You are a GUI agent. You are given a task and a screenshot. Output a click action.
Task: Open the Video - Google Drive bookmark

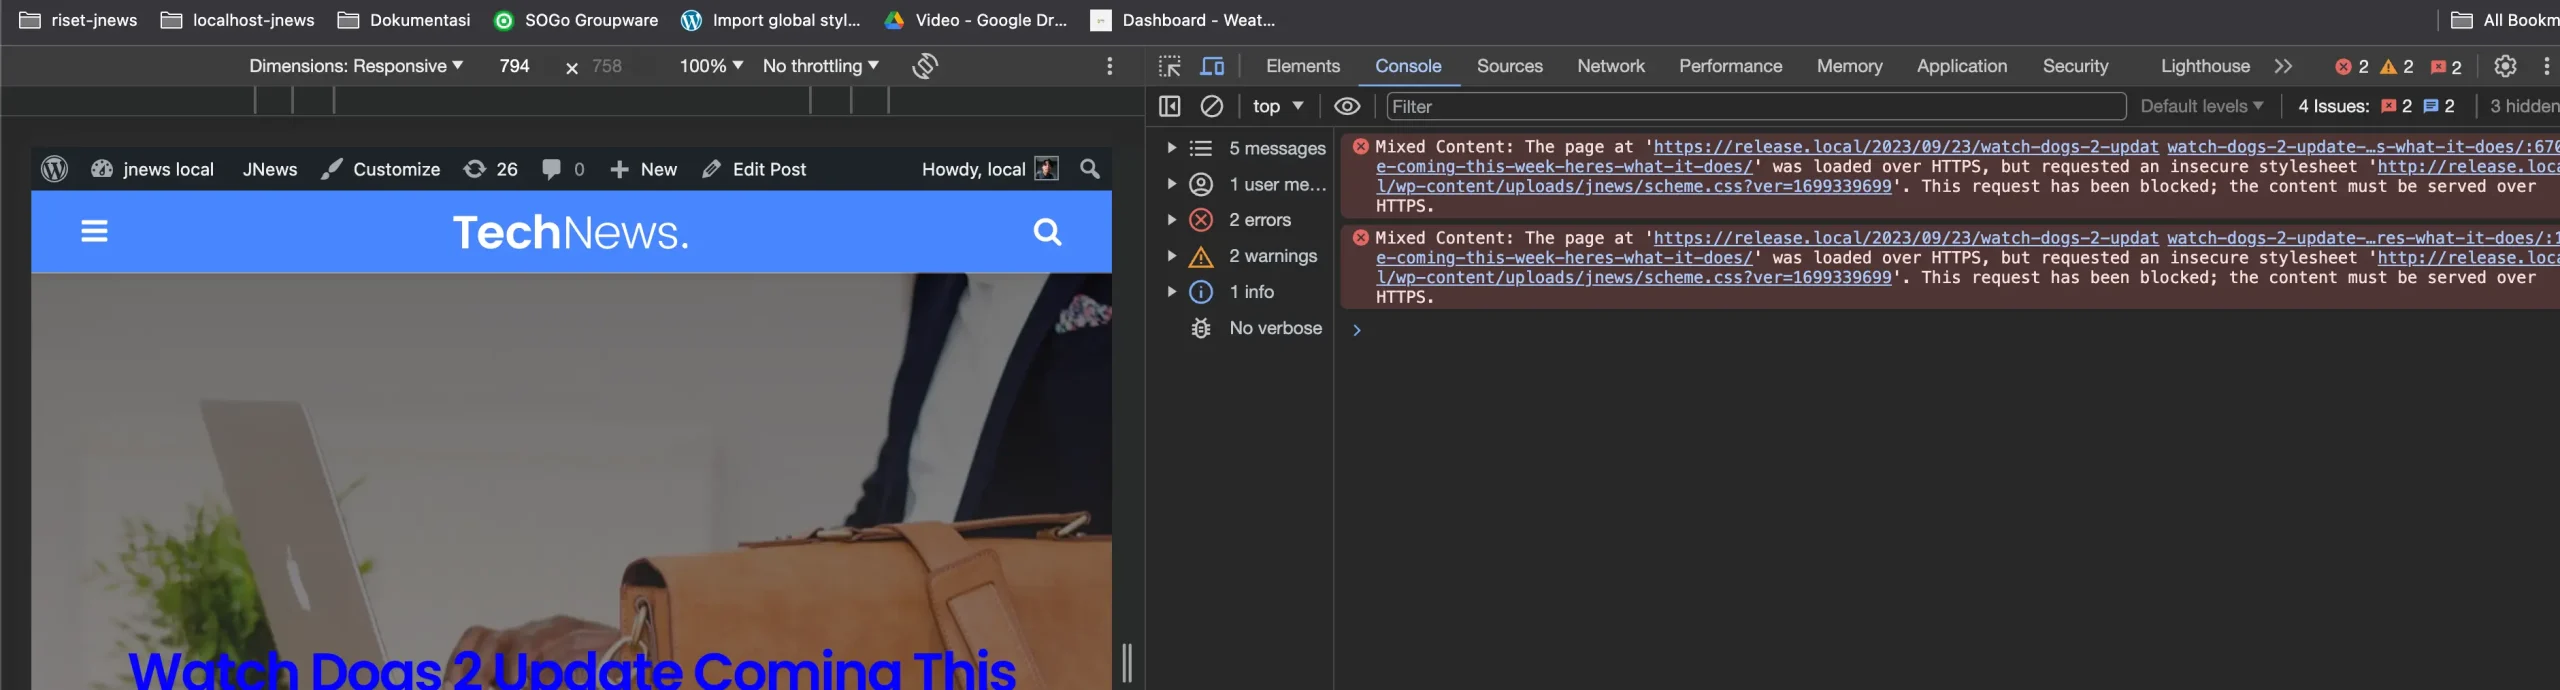point(976,20)
